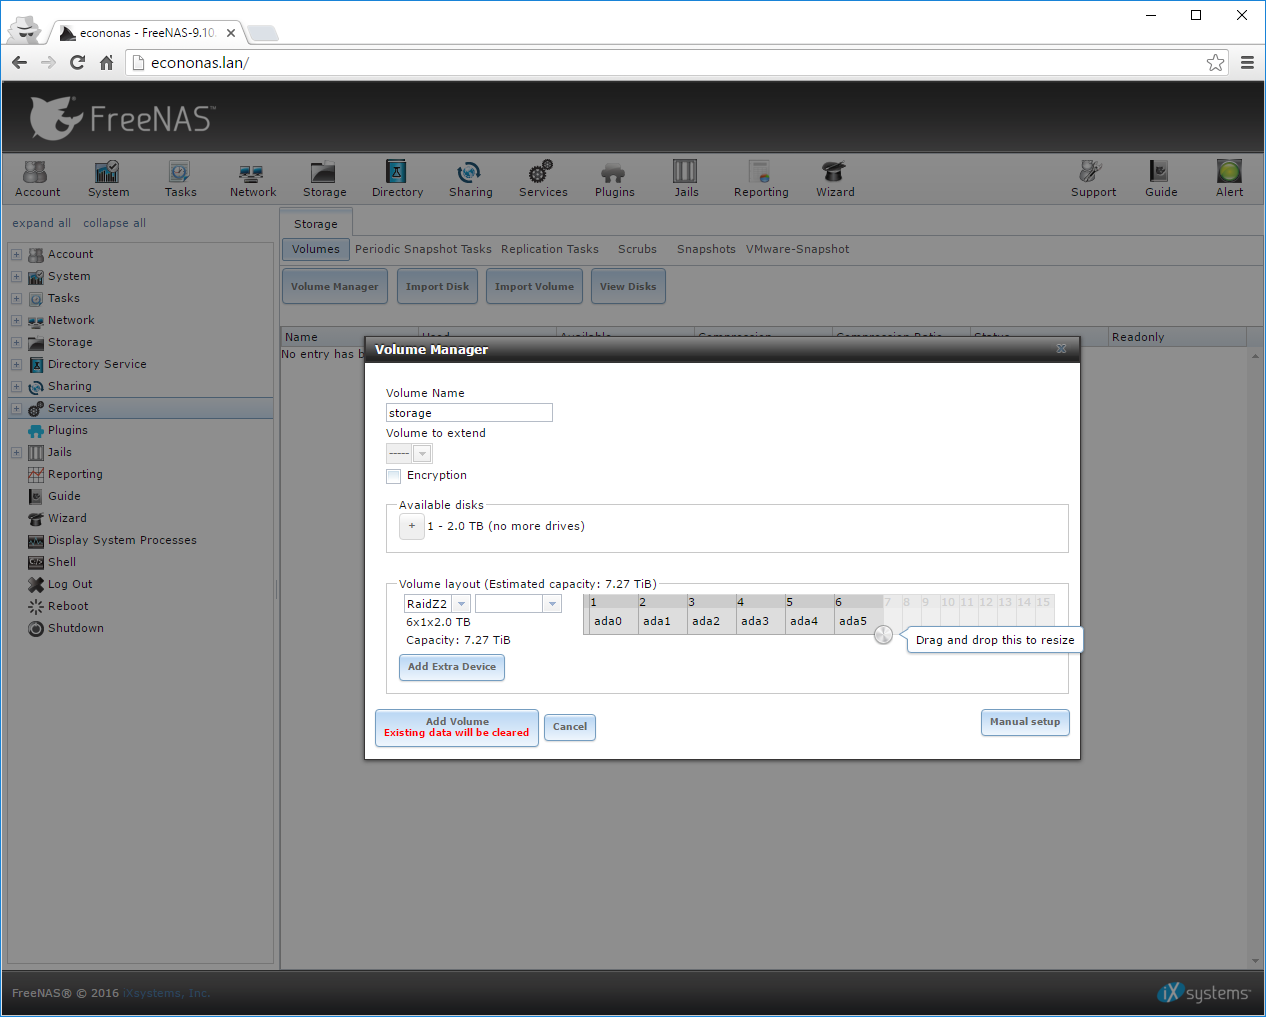Viewport: 1266px width, 1017px height.
Task: Select Reboot in the sidebar
Action: pyautogui.click(x=67, y=606)
